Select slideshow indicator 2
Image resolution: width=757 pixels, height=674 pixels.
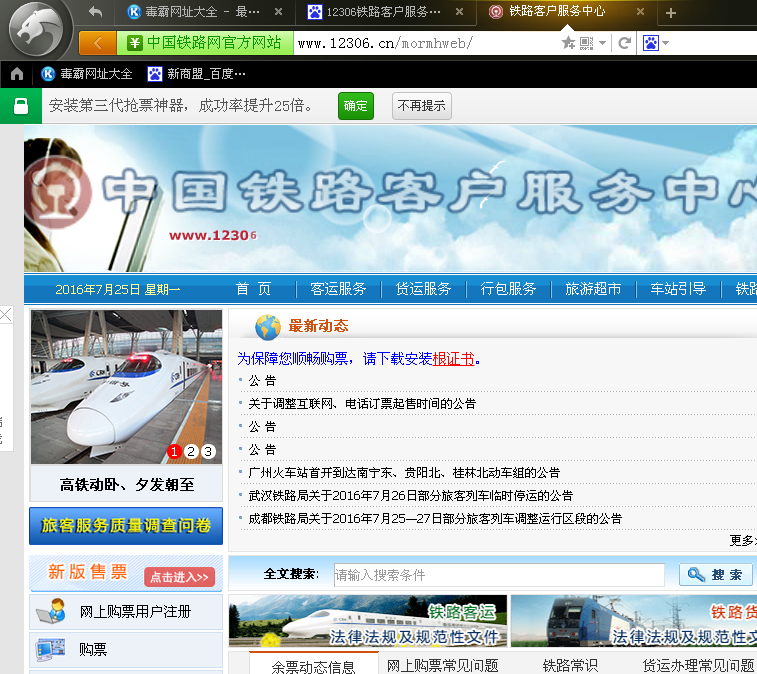tap(191, 451)
